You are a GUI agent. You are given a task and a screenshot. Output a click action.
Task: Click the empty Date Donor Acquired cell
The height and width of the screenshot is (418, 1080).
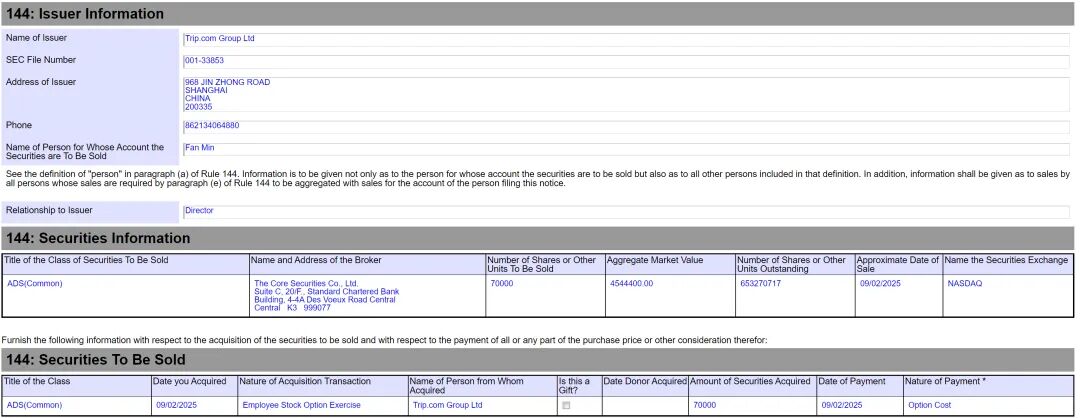645,406
